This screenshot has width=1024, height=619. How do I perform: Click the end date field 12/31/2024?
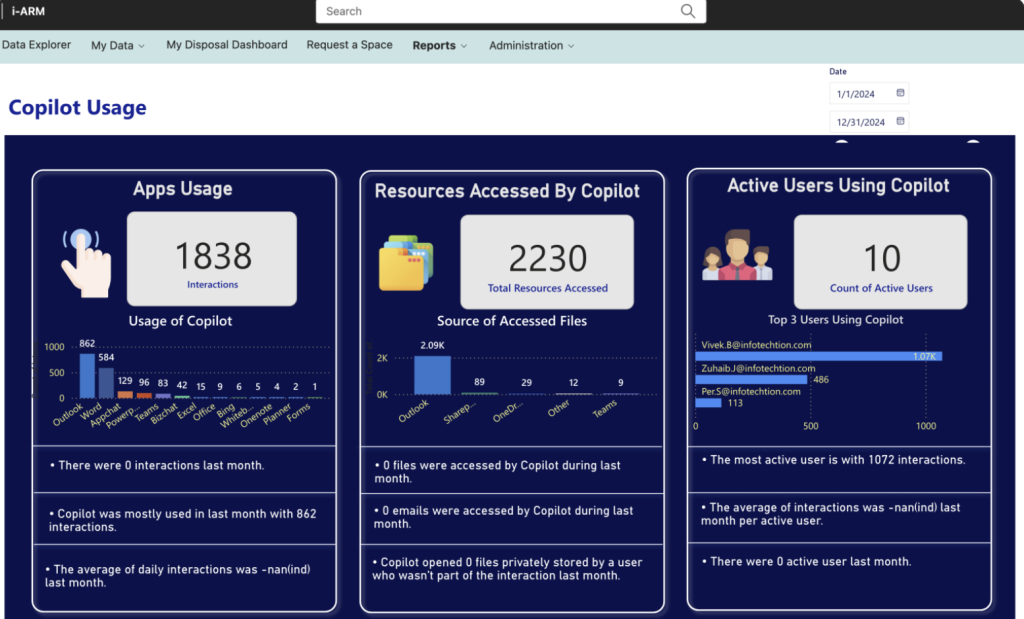tap(869, 121)
